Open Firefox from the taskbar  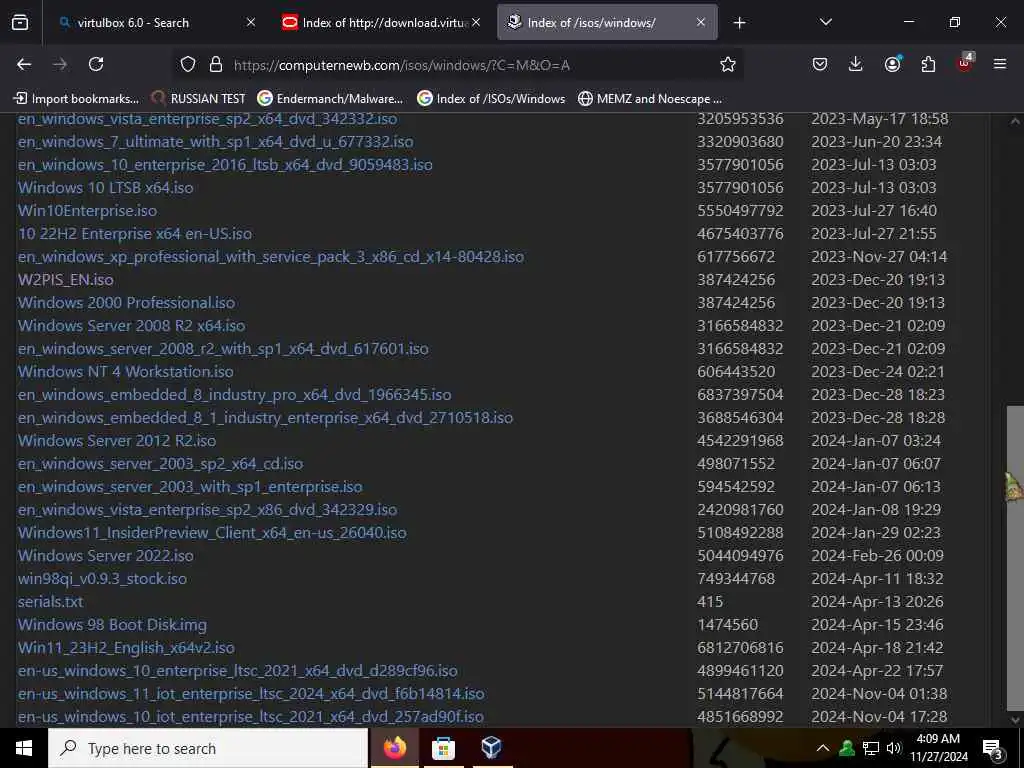point(395,748)
